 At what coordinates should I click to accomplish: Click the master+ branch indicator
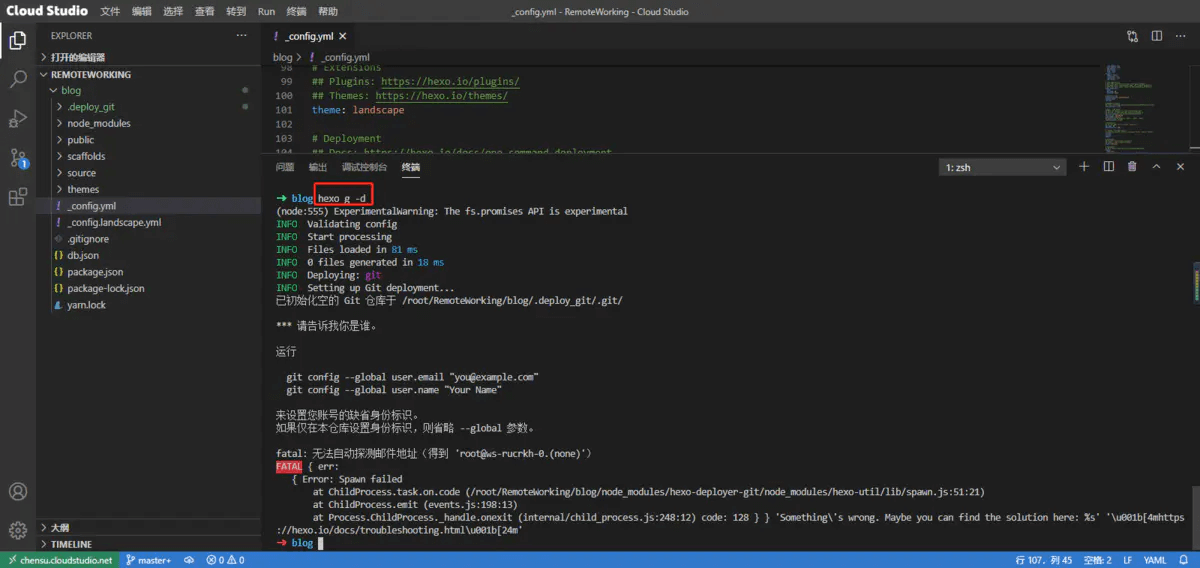tap(148, 560)
